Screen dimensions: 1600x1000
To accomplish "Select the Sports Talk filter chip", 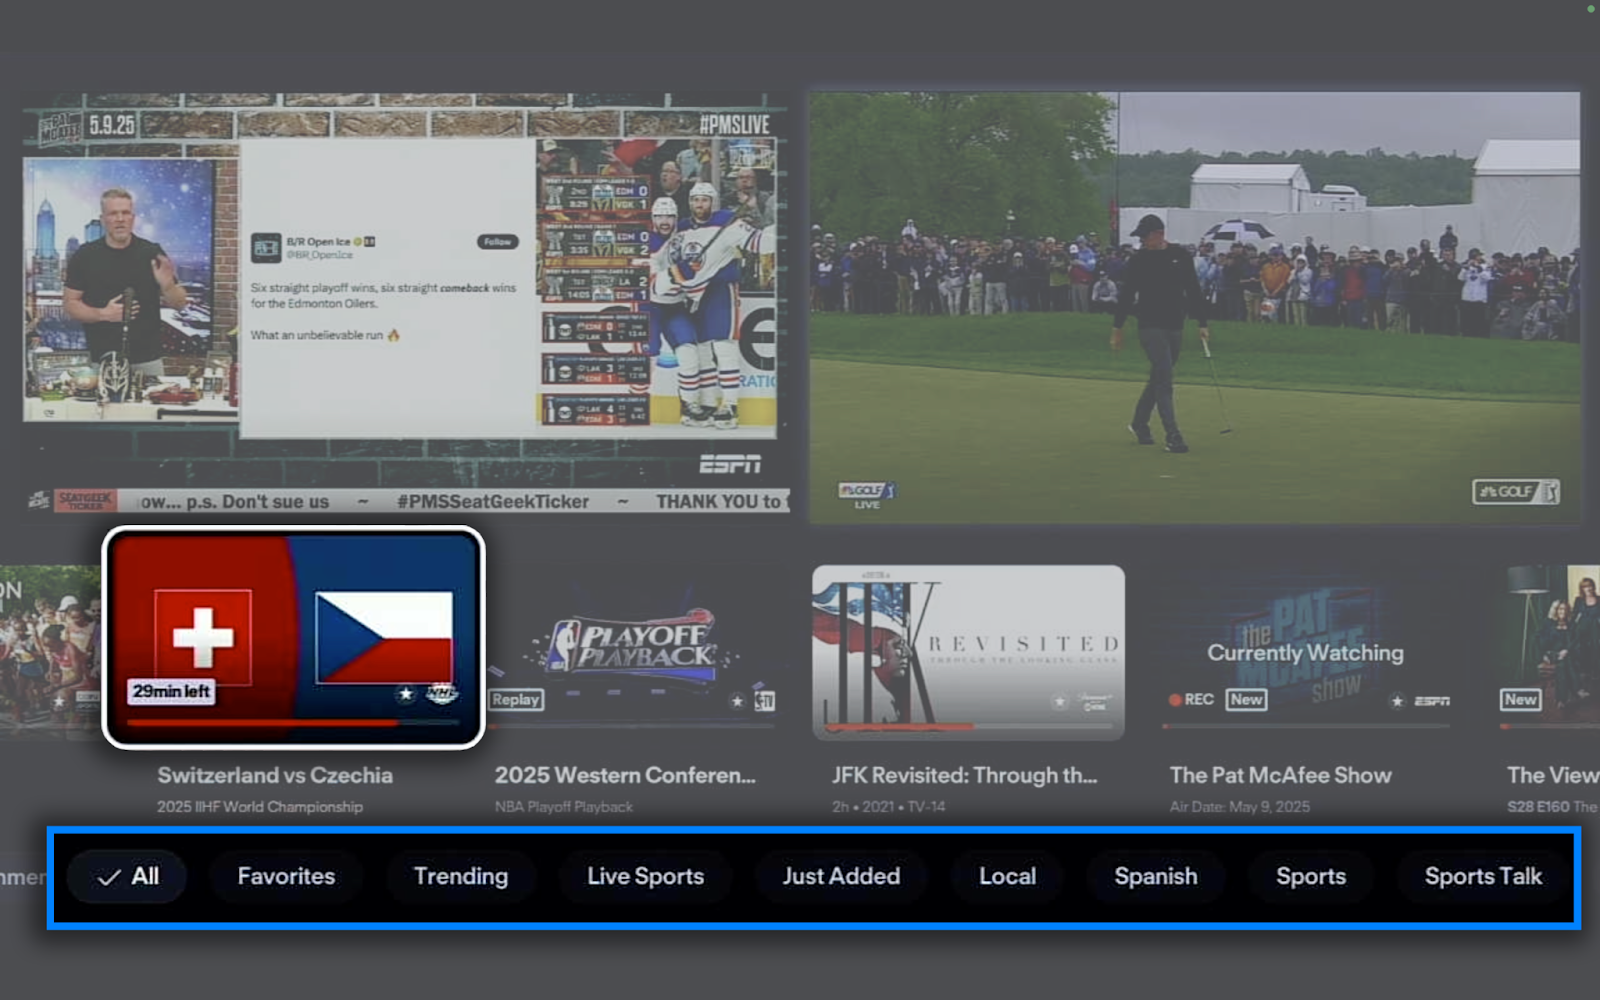I will [1484, 877].
